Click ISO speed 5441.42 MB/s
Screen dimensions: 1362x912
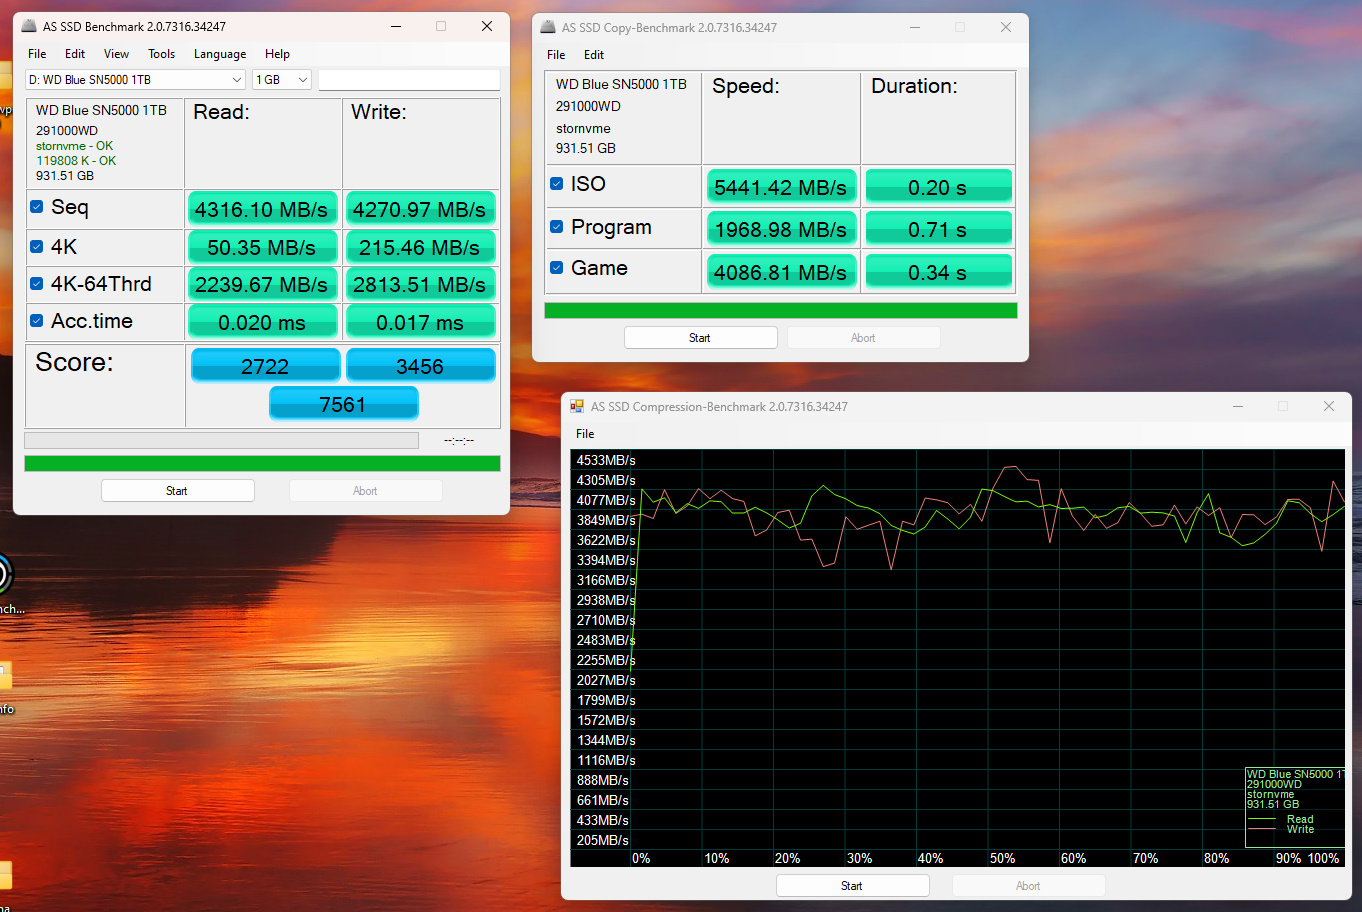click(782, 187)
